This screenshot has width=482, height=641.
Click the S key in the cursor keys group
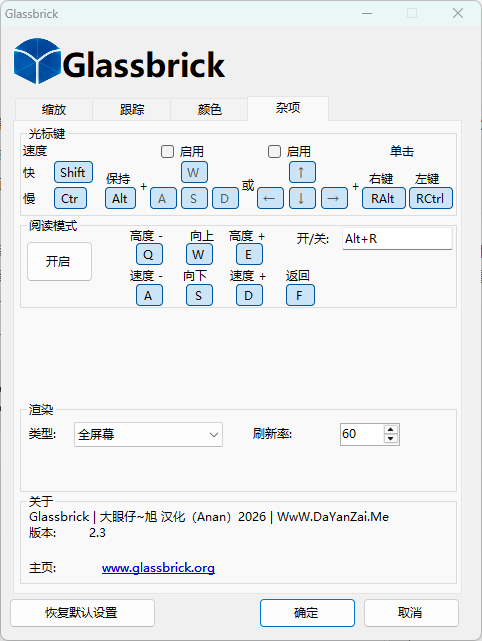(194, 198)
